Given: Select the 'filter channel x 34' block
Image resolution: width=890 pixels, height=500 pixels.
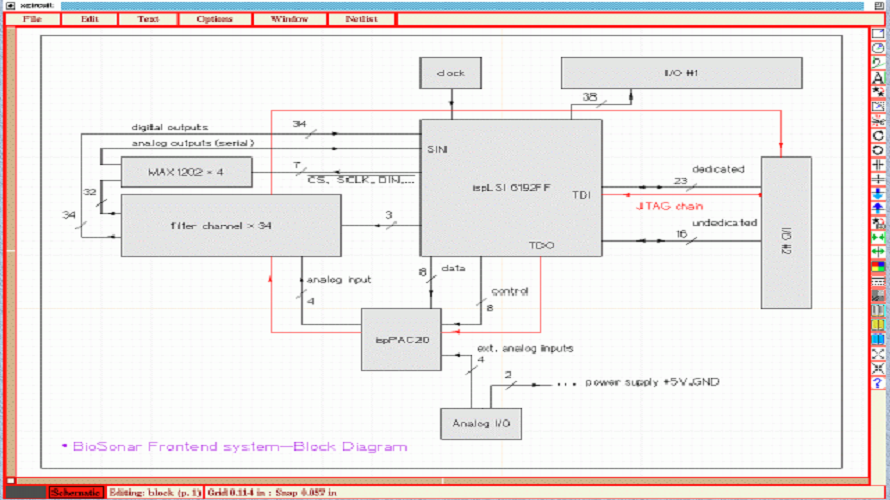Looking at the screenshot, I should pyautogui.click(x=231, y=225).
